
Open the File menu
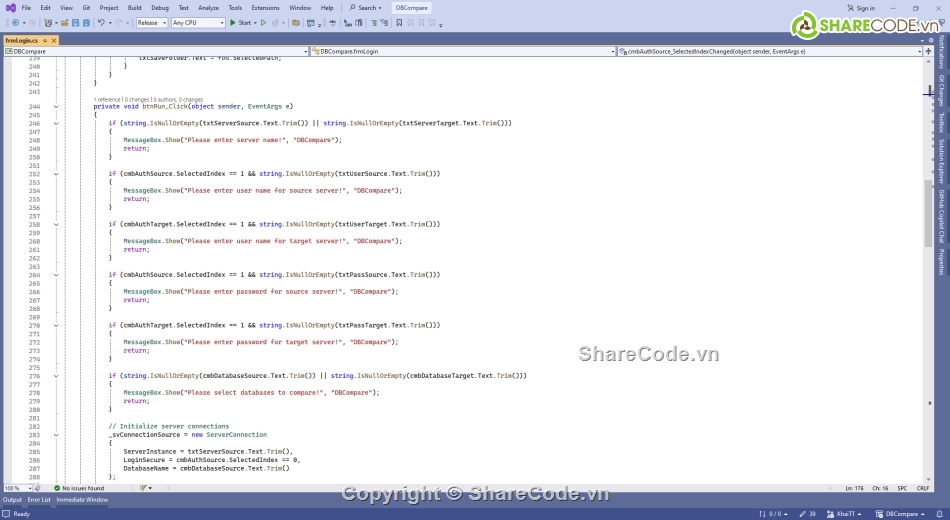[26, 8]
